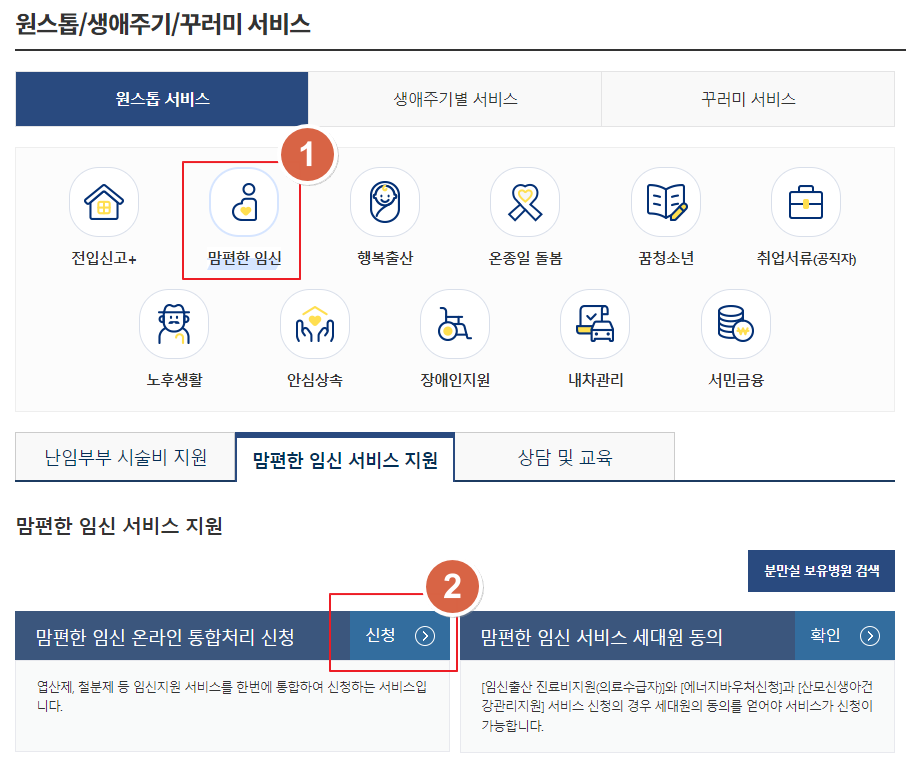The width and height of the screenshot is (906, 767).
Task: Open the 장애인지원 wheelchair icon
Action: 455,324
